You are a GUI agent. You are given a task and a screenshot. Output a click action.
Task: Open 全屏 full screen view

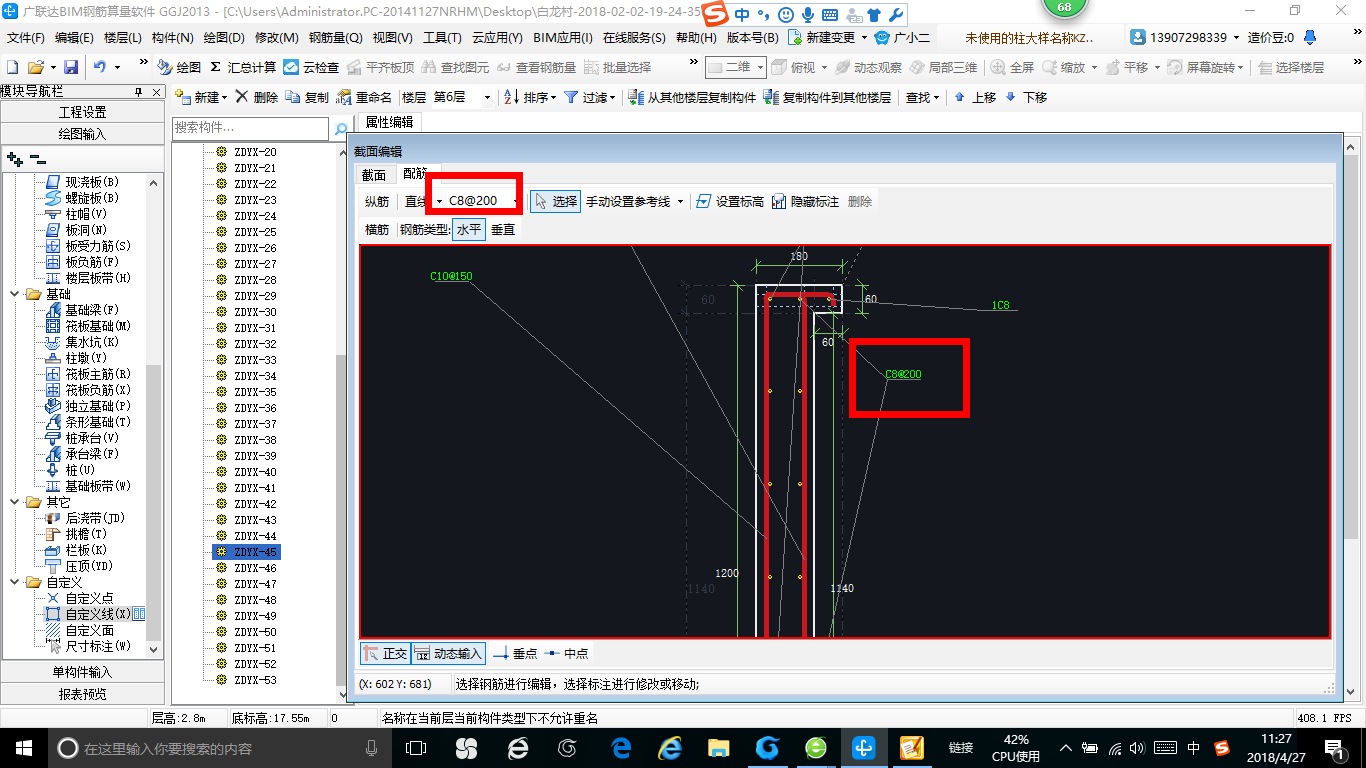coord(1013,67)
